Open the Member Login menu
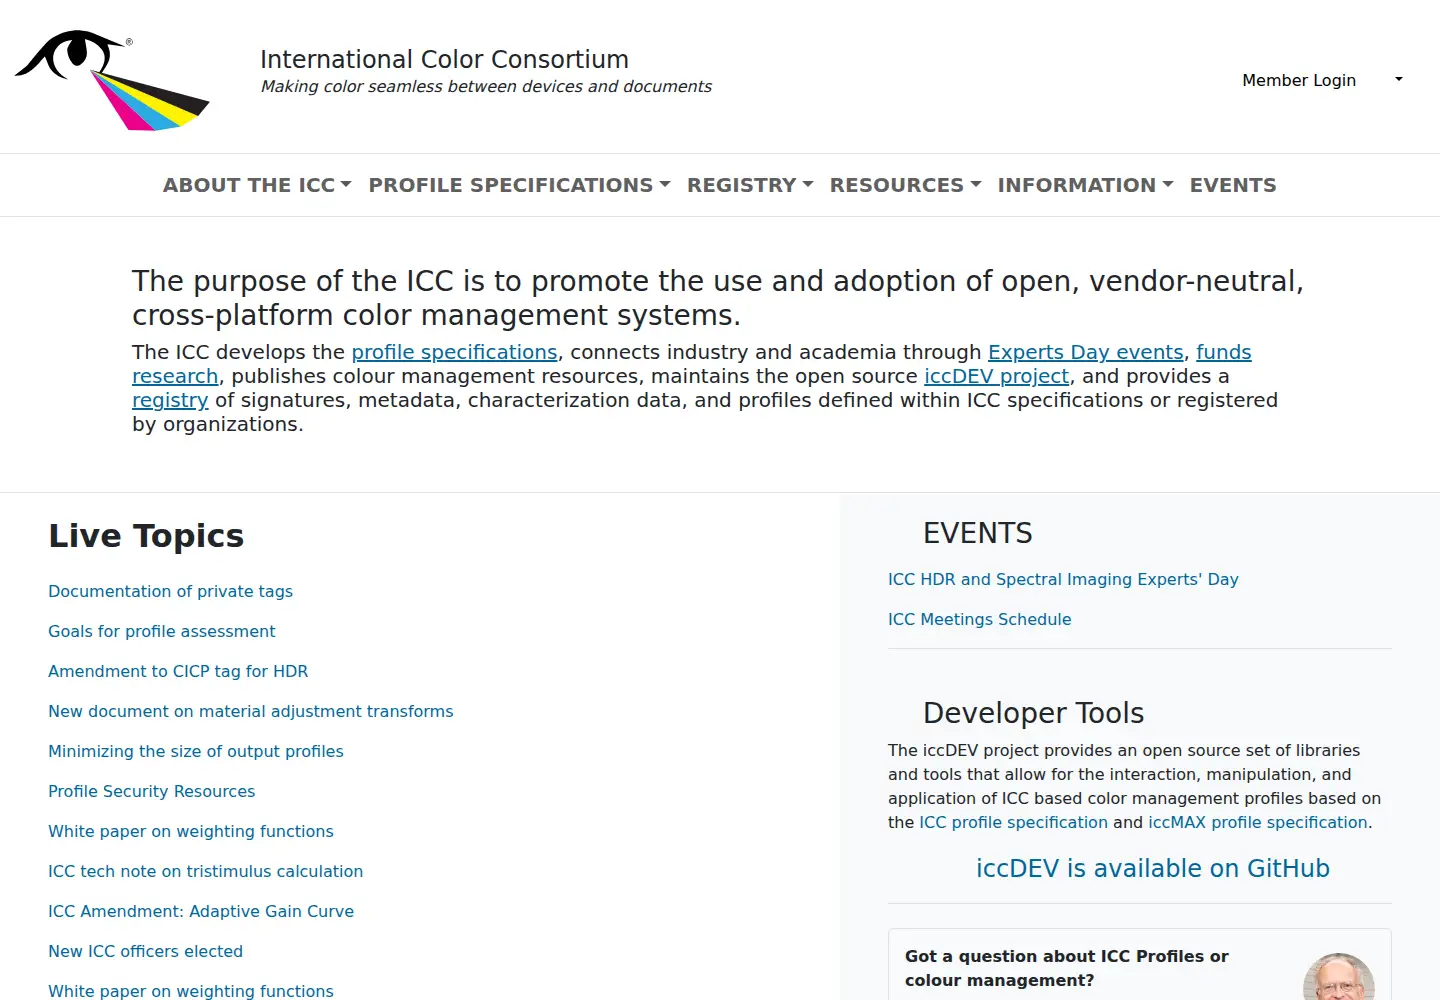The height and width of the screenshot is (1000, 1440). [1322, 80]
